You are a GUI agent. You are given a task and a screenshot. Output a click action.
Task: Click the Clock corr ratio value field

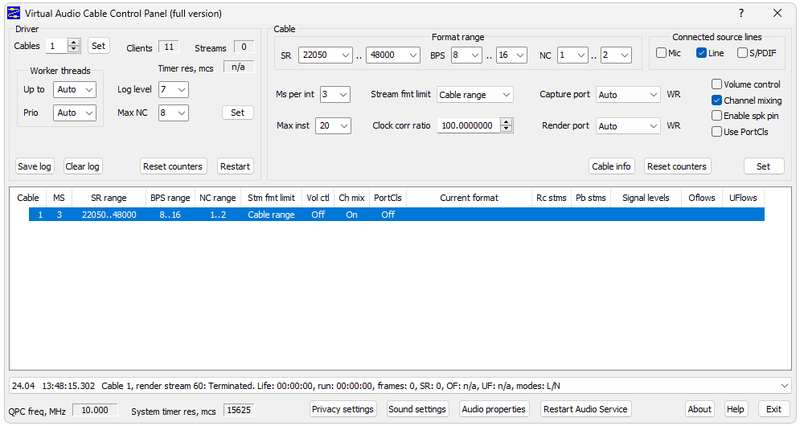468,126
